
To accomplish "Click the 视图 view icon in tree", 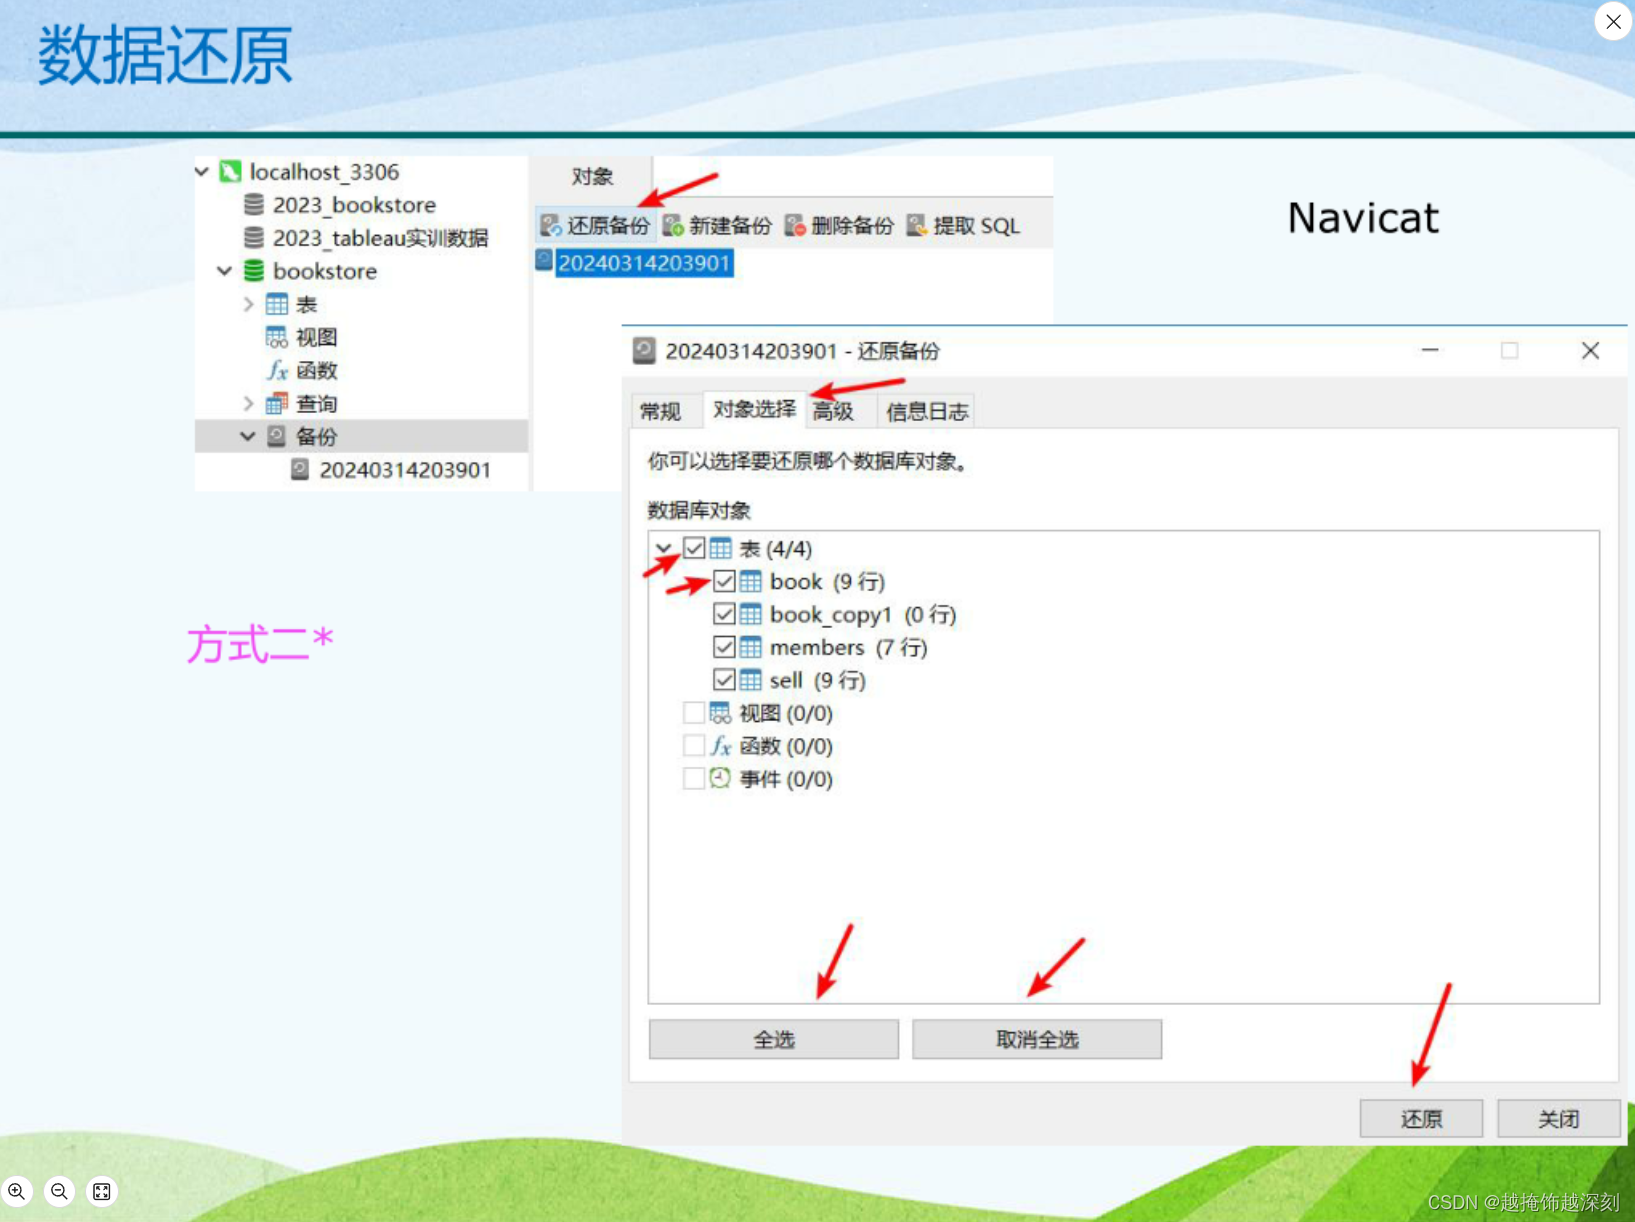I will (x=277, y=337).
